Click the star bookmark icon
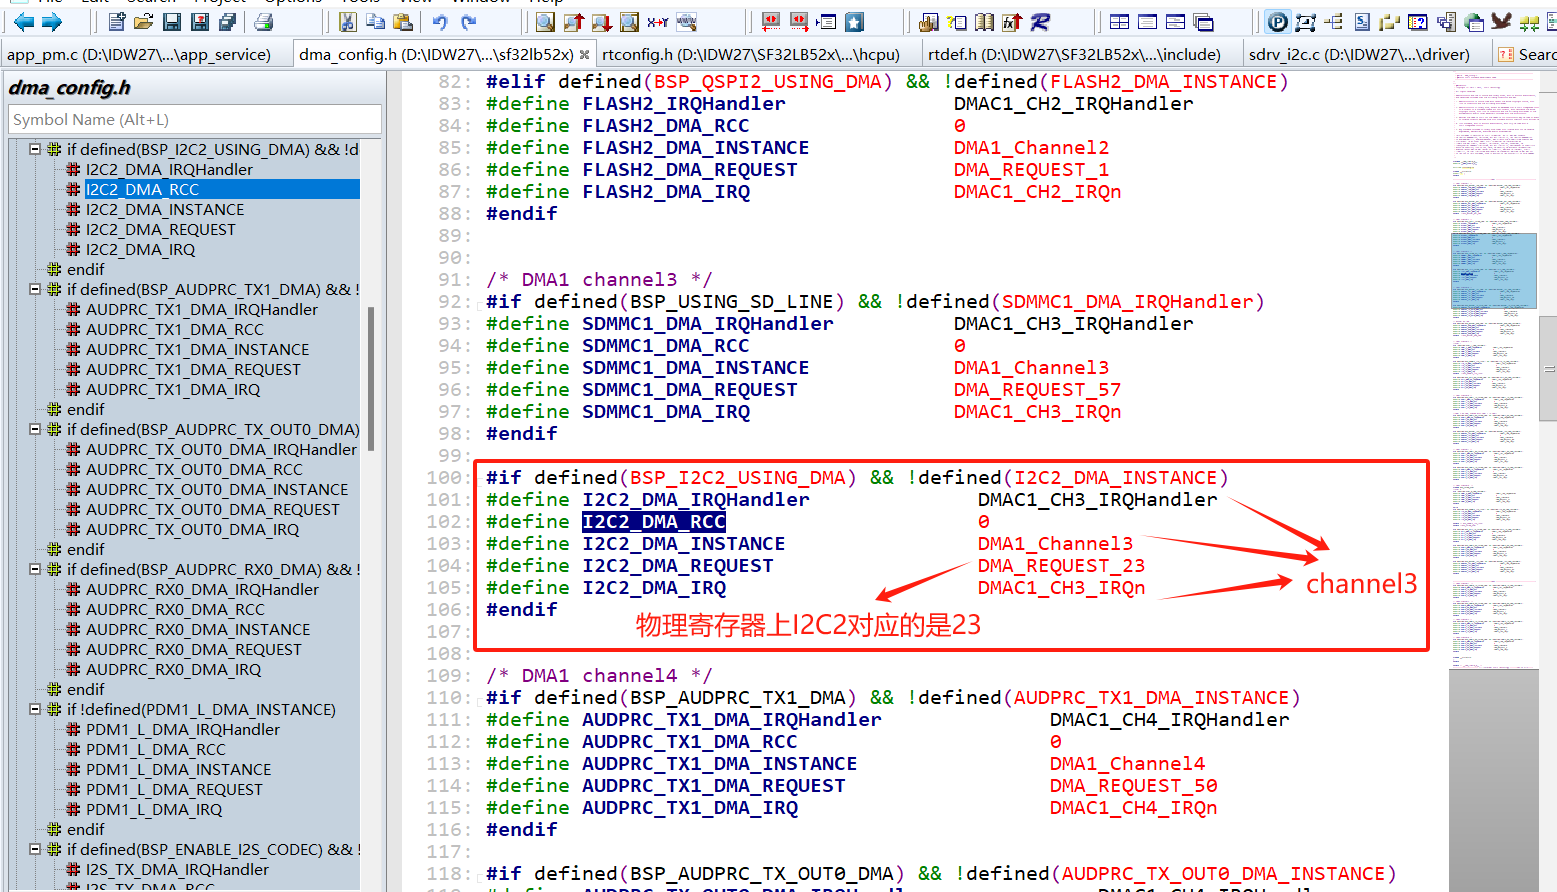1557x892 pixels. point(854,21)
